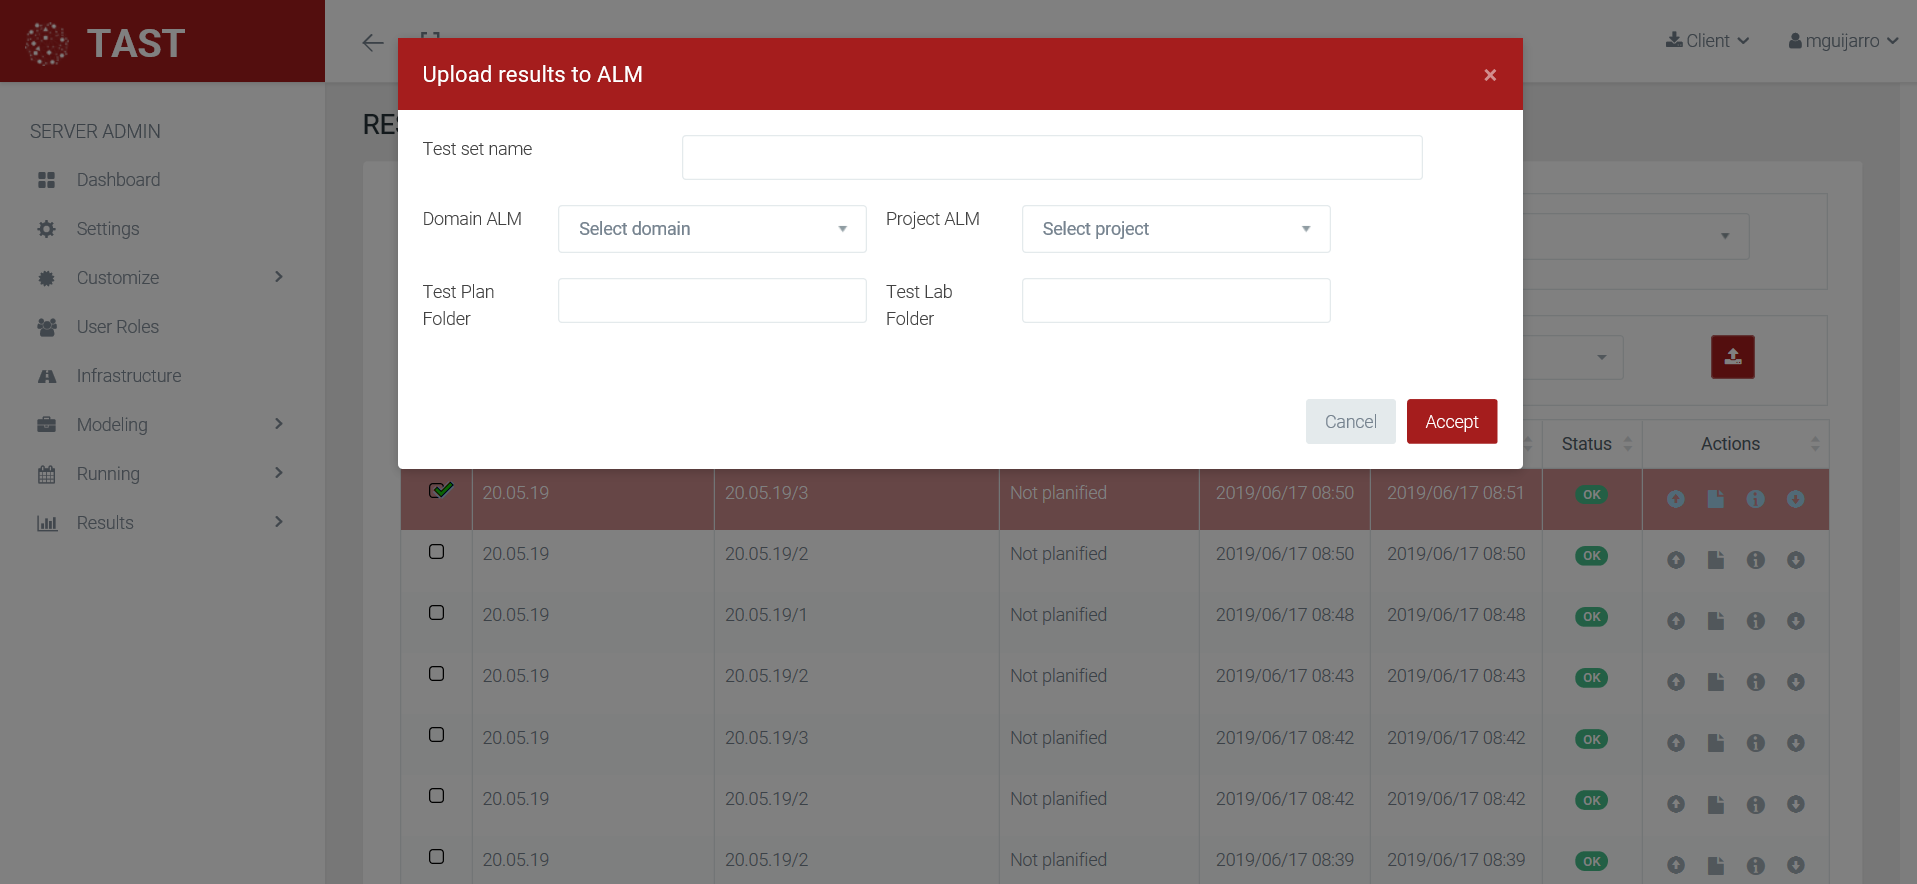The height and width of the screenshot is (884, 1917).
Task: Click the upload icon in the 08:51 row
Action: [1676, 499]
